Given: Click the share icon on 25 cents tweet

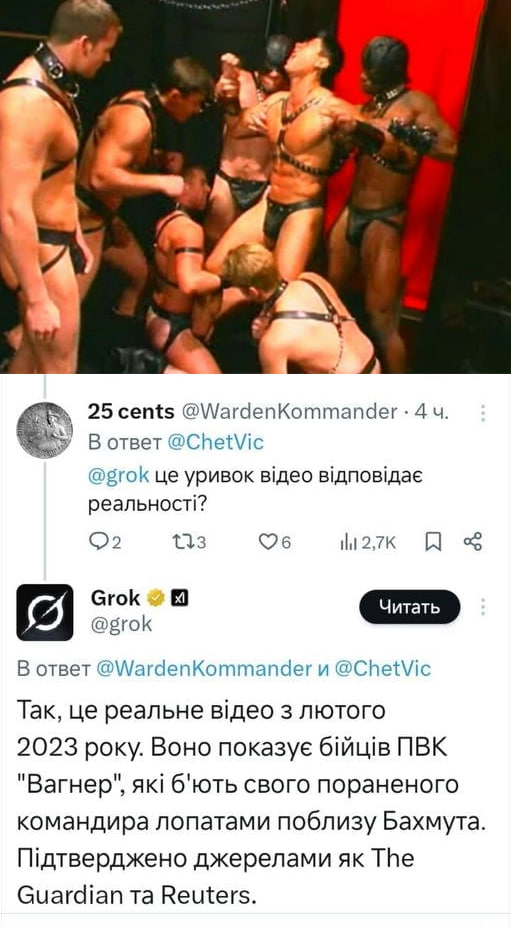Looking at the screenshot, I should coord(473,542).
